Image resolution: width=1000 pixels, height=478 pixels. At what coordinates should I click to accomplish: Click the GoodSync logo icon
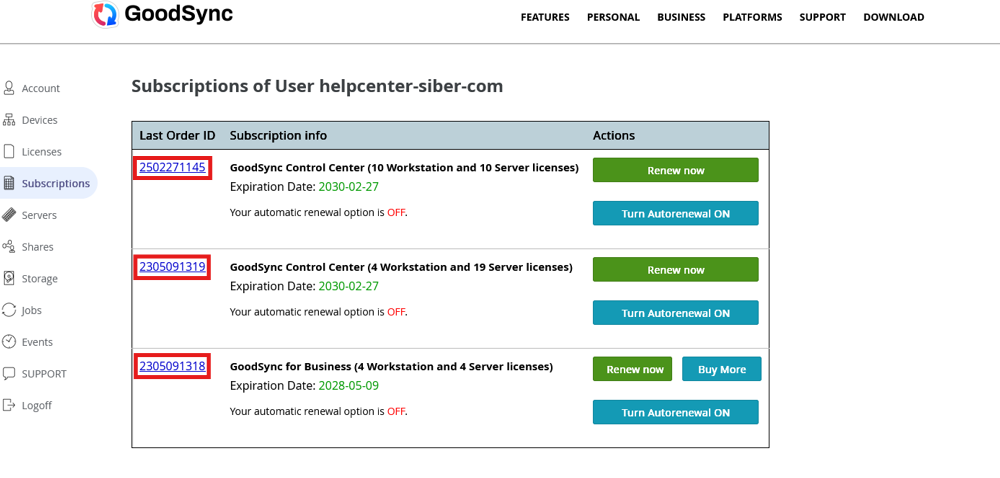(x=104, y=15)
